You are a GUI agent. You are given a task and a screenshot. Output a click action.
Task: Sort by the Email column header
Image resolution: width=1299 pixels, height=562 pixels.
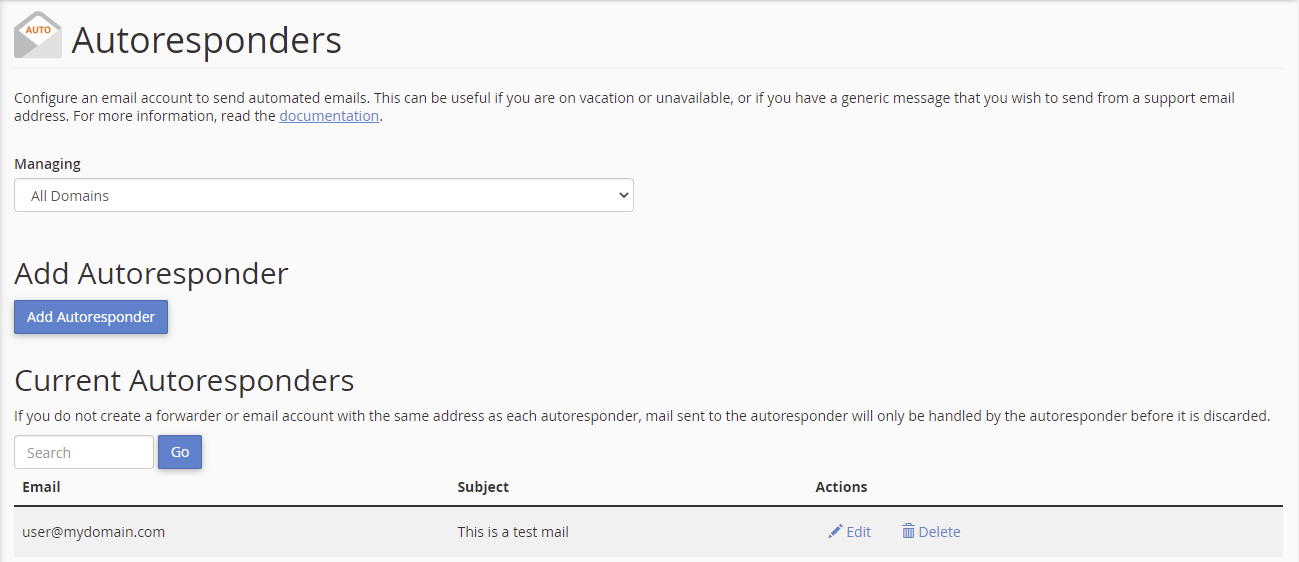41,487
